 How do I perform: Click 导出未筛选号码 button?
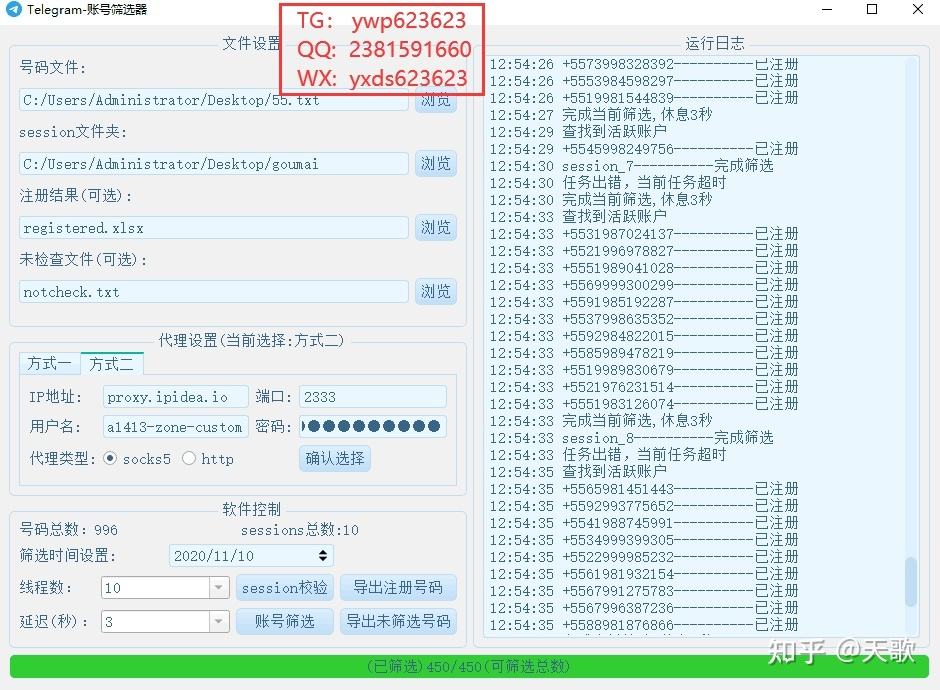[398, 622]
